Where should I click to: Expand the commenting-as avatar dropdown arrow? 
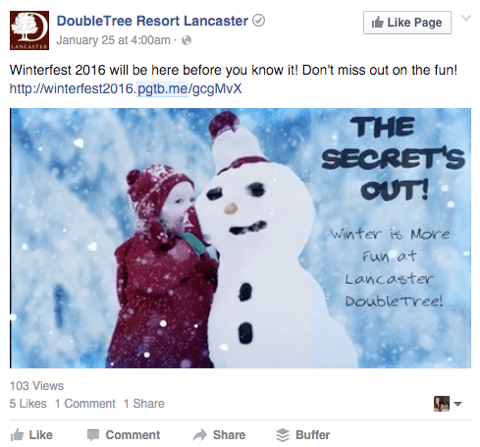[x=458, y=404]
